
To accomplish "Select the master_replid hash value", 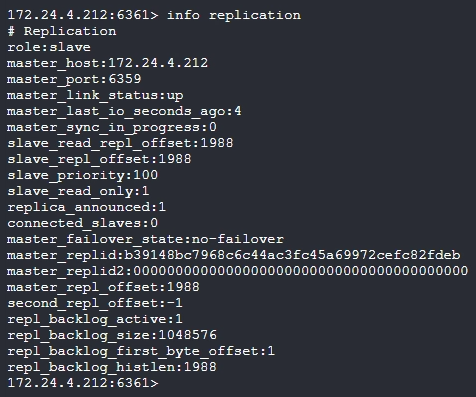I will pos(292,255).
